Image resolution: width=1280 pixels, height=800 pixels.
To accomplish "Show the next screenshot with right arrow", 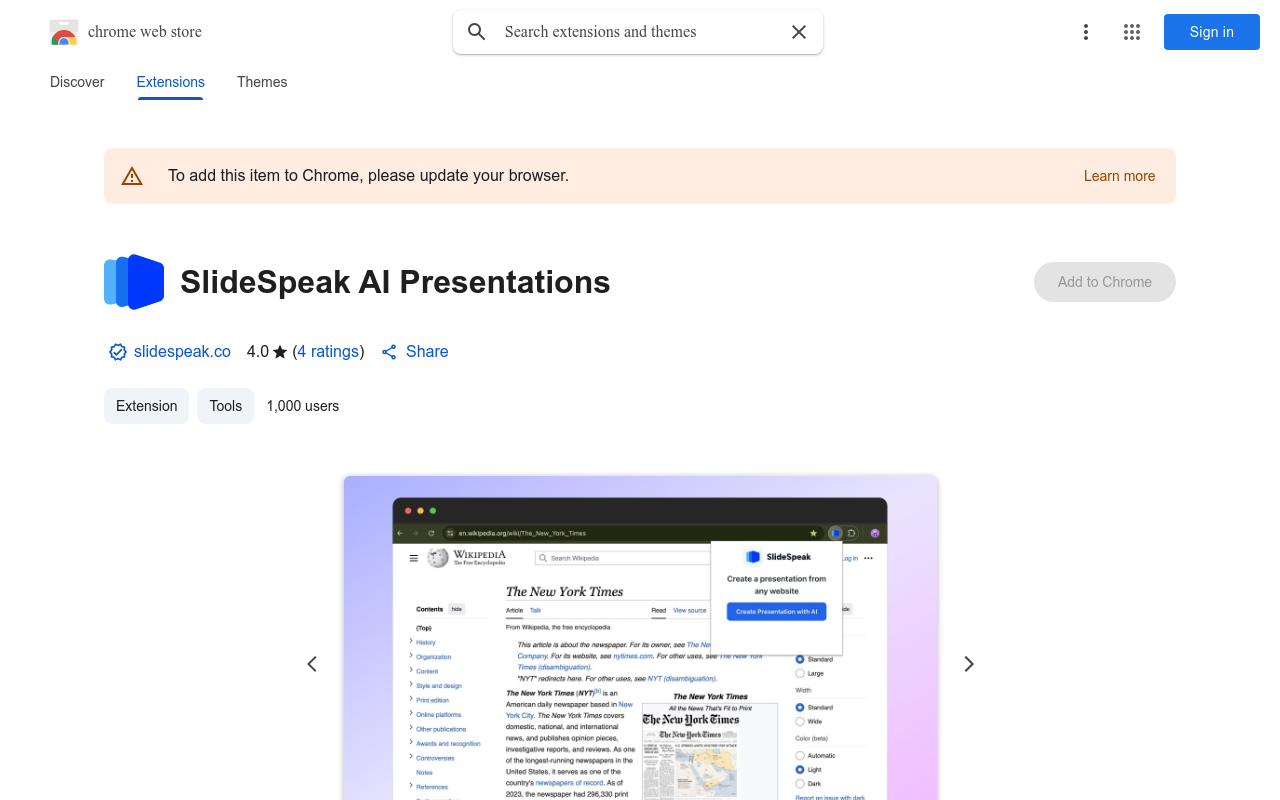I will (x=968, y=664).
